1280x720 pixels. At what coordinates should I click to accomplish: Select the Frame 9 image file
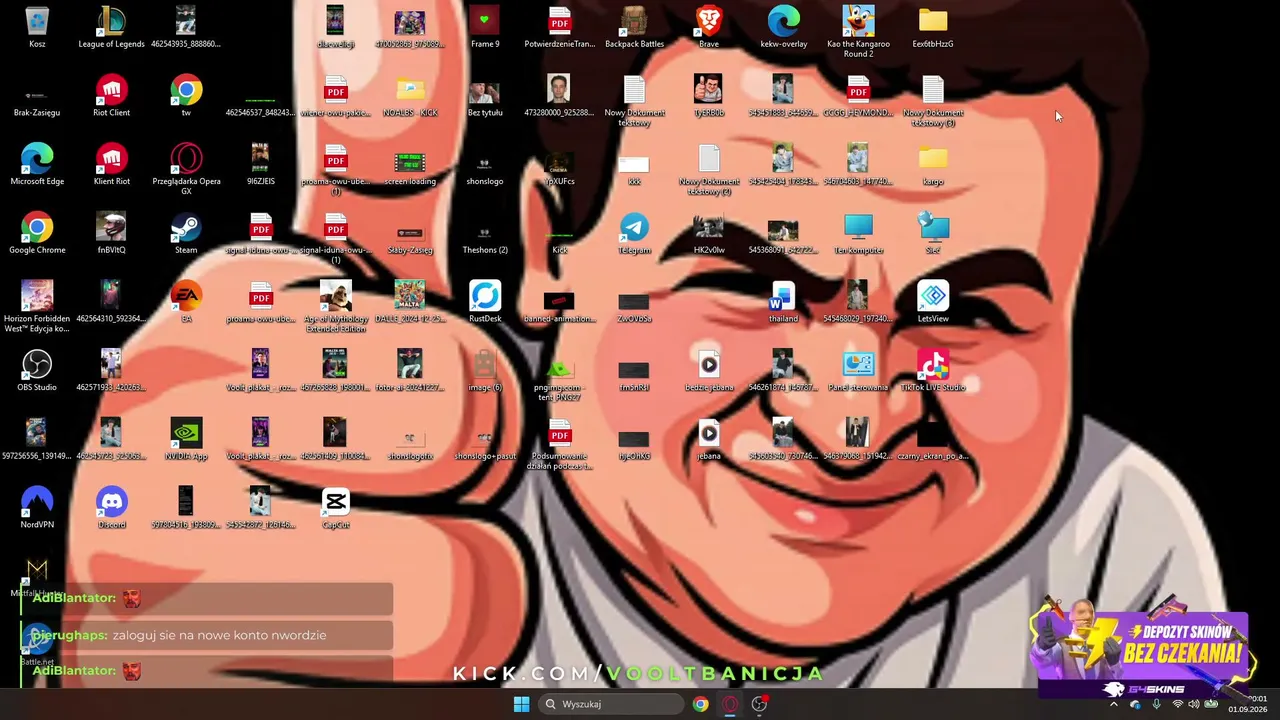pyautogui.click(x=485, y=28)
